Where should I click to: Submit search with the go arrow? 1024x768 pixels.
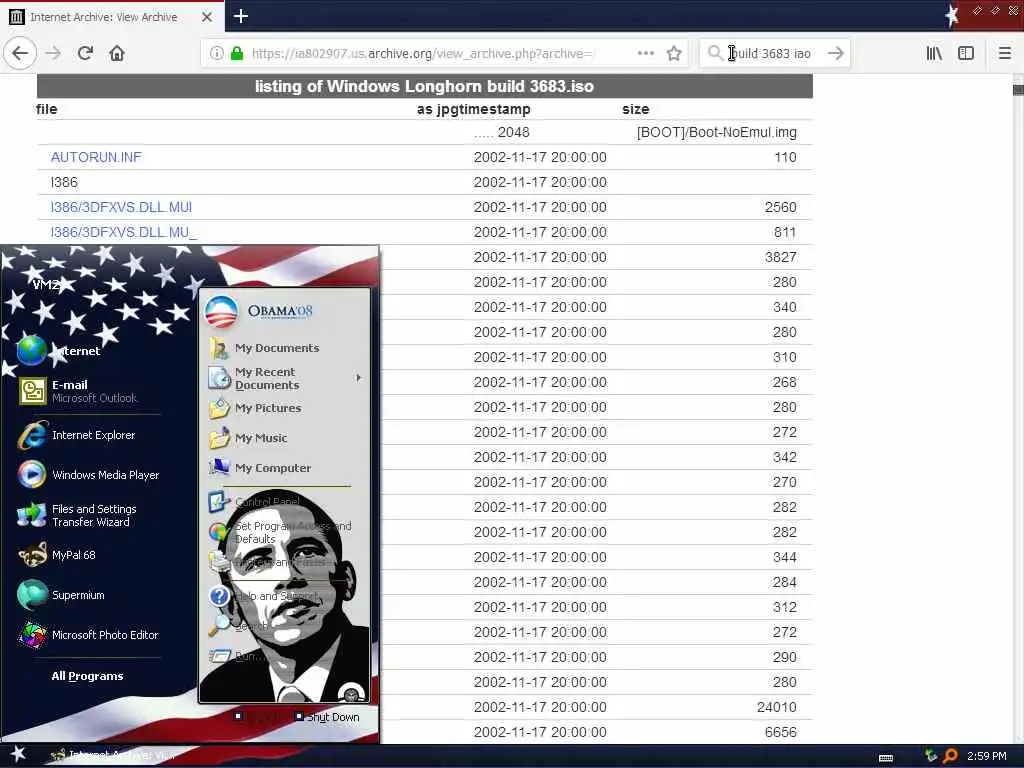click(836, 53)
